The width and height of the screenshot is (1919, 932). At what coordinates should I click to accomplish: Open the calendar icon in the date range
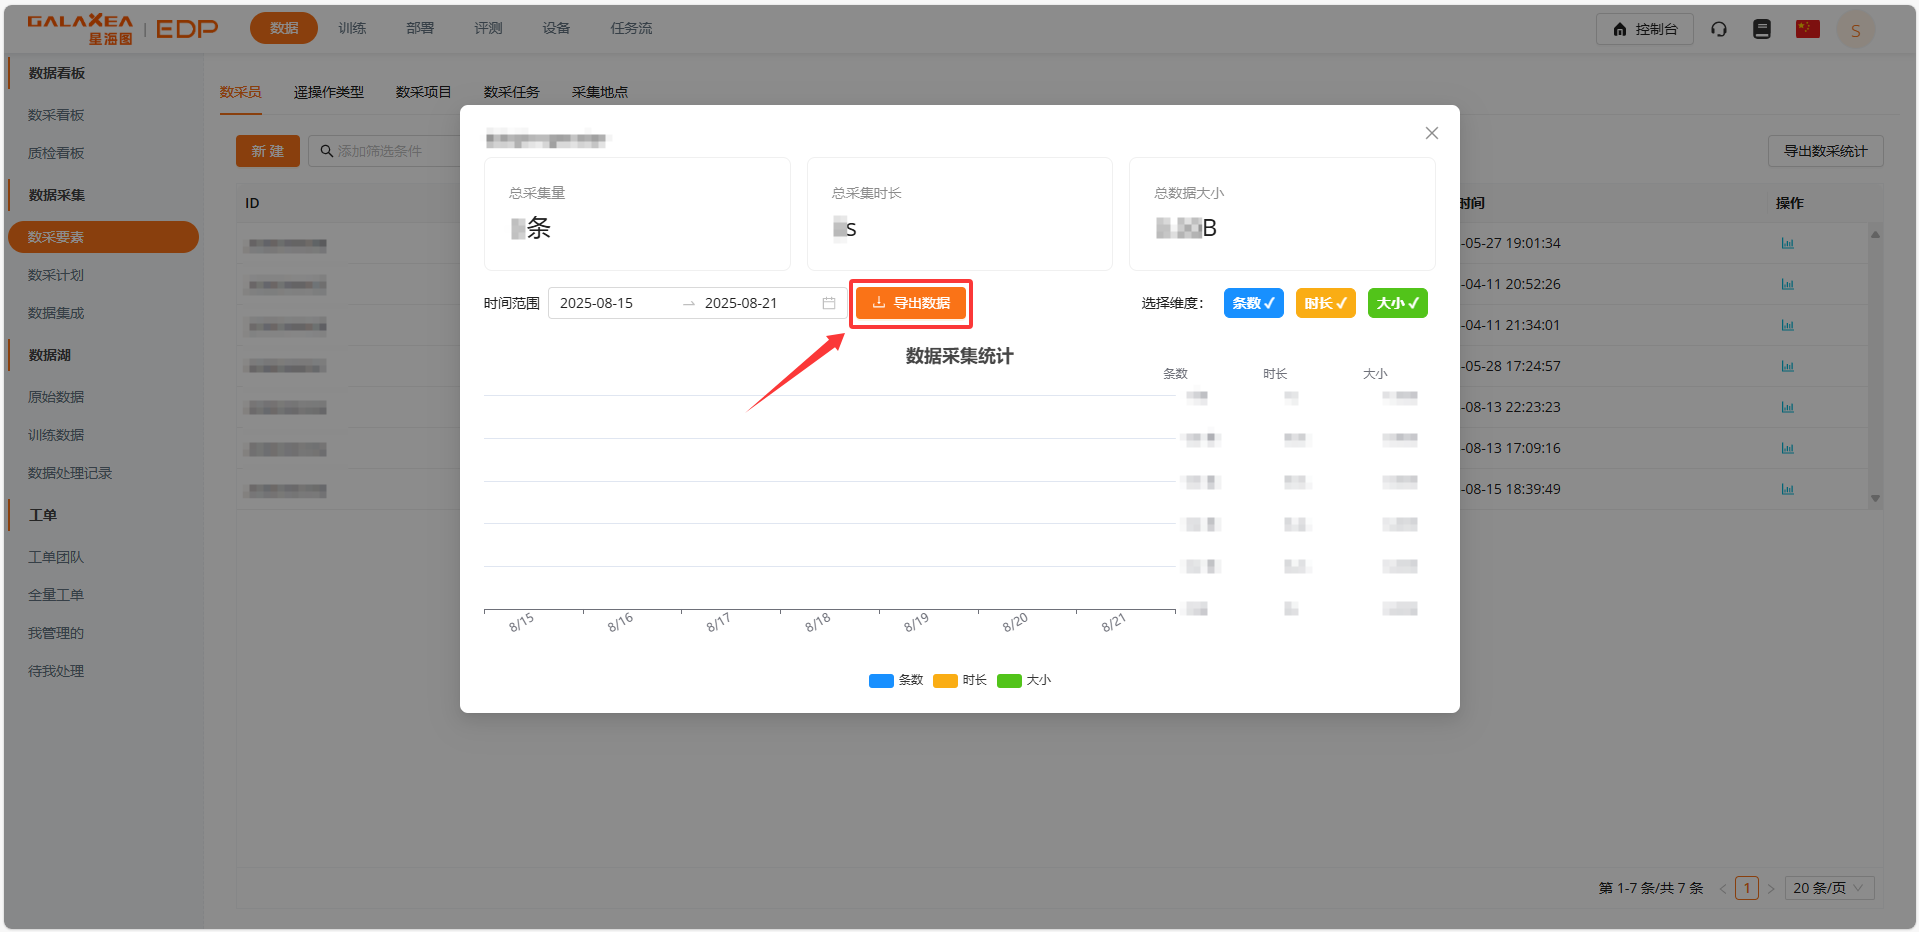[828, 302]
